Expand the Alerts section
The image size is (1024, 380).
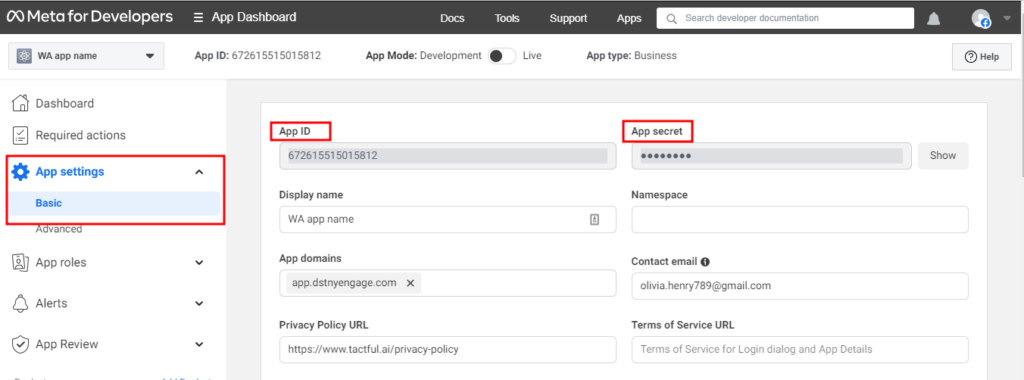200,304
